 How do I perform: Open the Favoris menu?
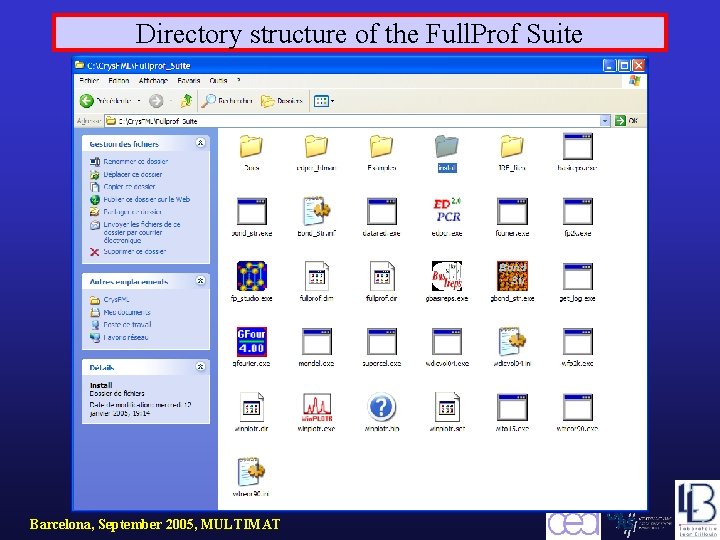point(189,80)
